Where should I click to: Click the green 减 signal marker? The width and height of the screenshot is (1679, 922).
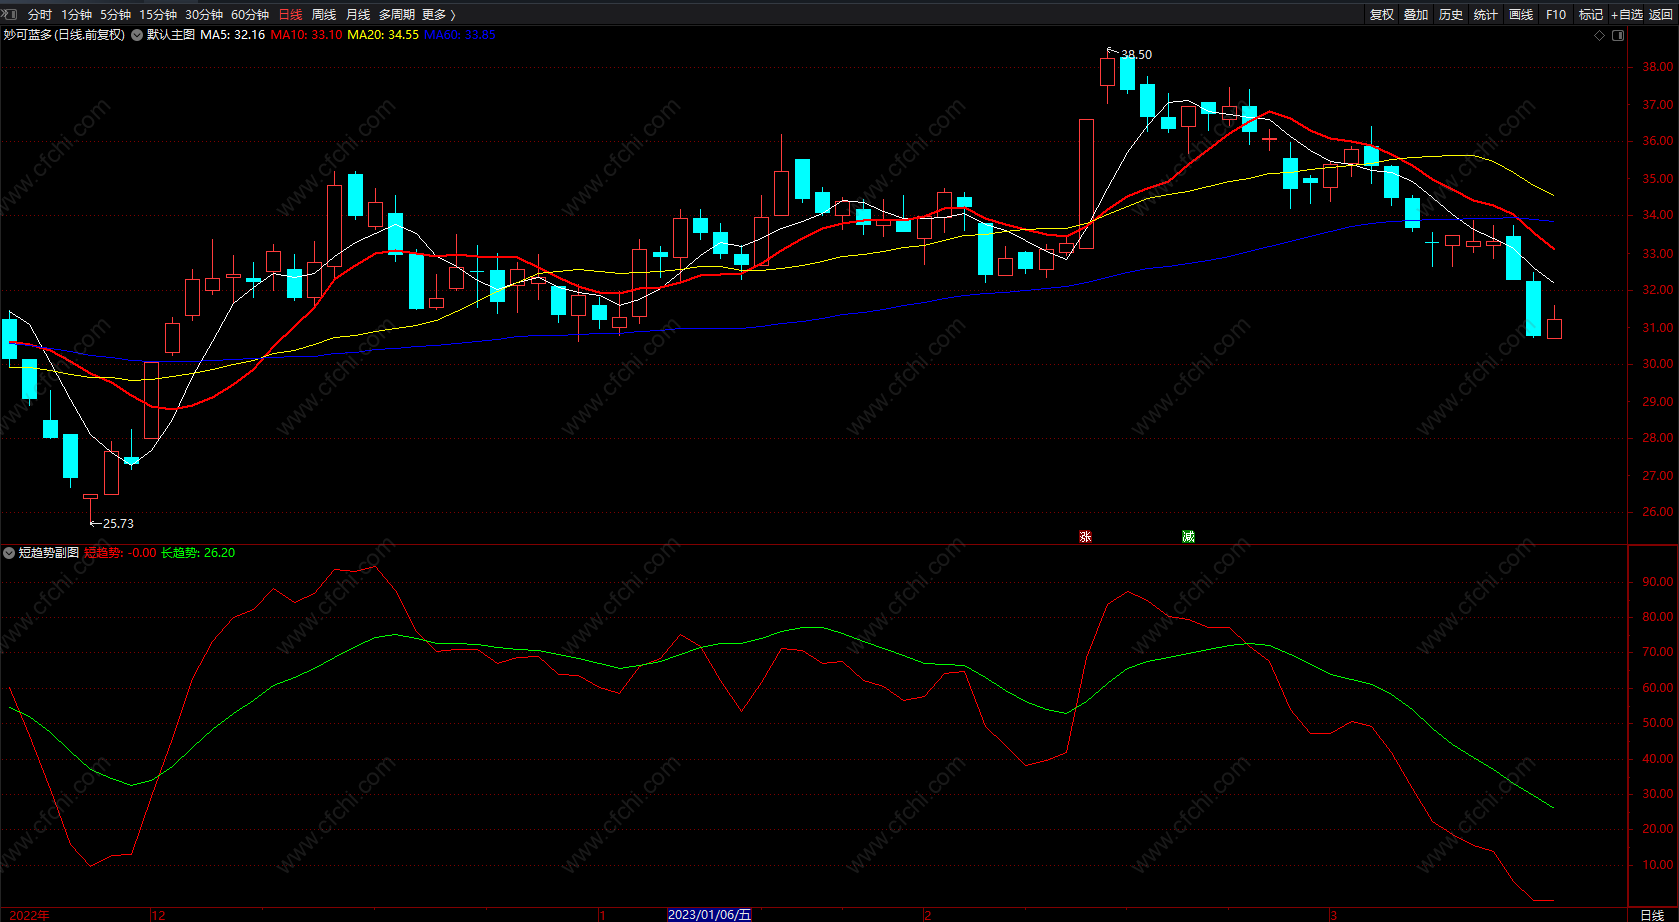tap(1188, 537)
